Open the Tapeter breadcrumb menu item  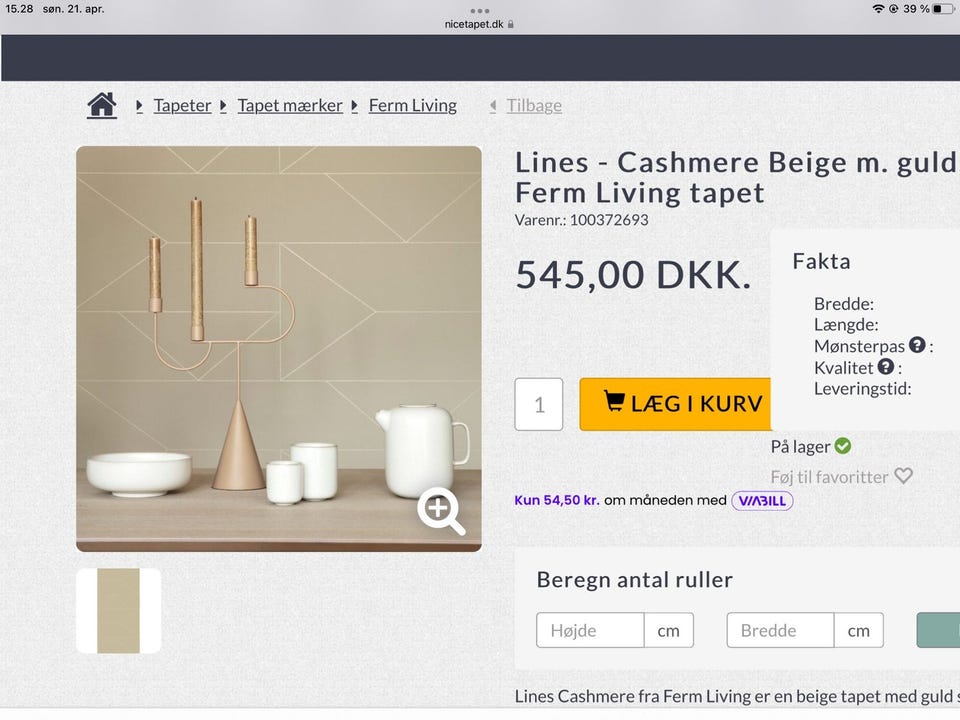pos(182,105)
